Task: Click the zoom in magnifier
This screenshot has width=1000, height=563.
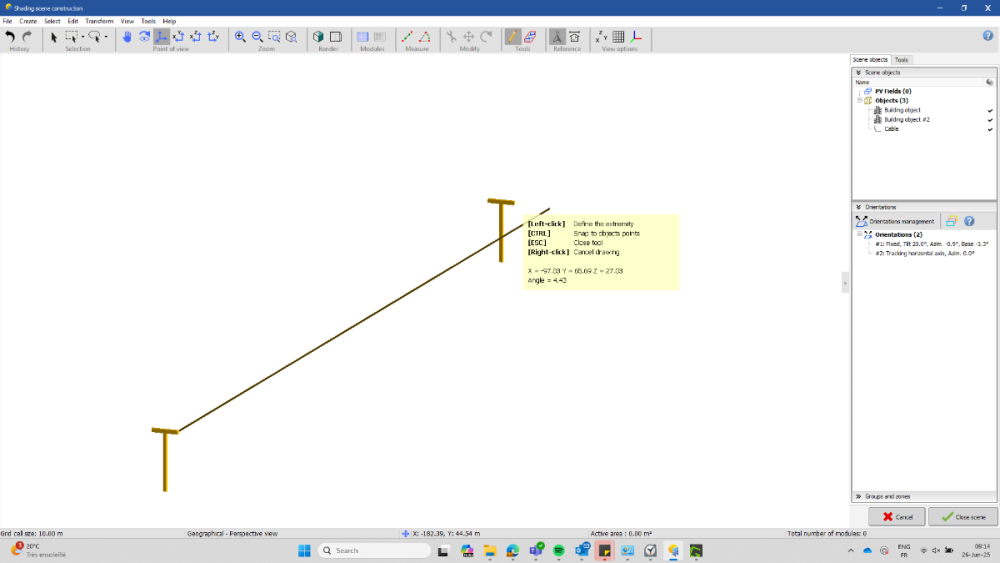Action: tap(240, 37)
